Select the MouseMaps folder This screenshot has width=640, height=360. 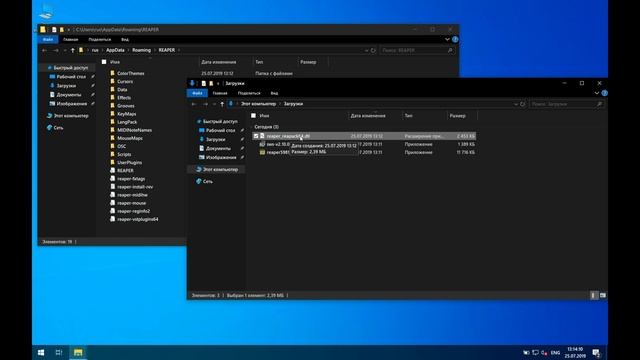click(x=130, y=138)
